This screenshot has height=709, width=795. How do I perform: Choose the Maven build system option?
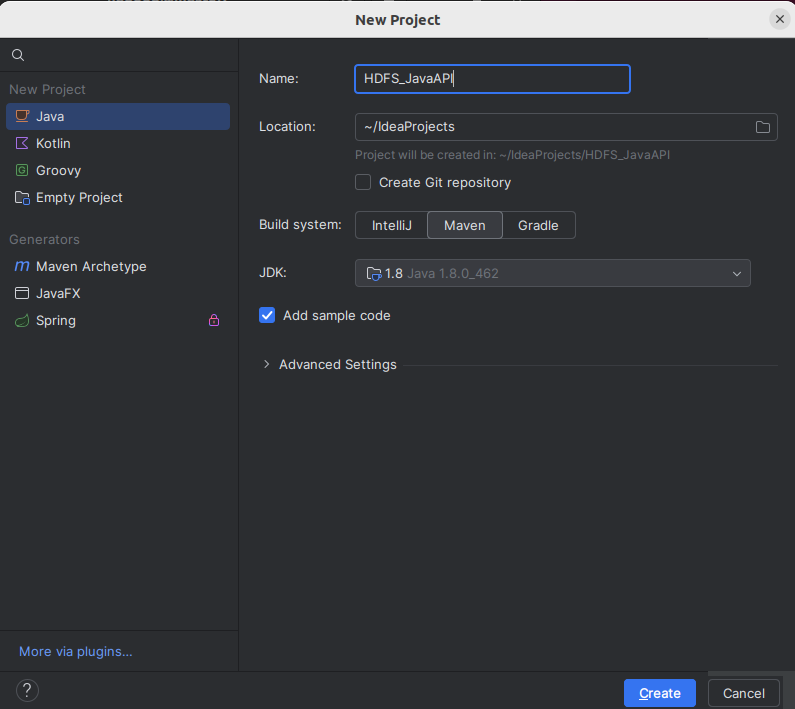(x=464, y=225)
